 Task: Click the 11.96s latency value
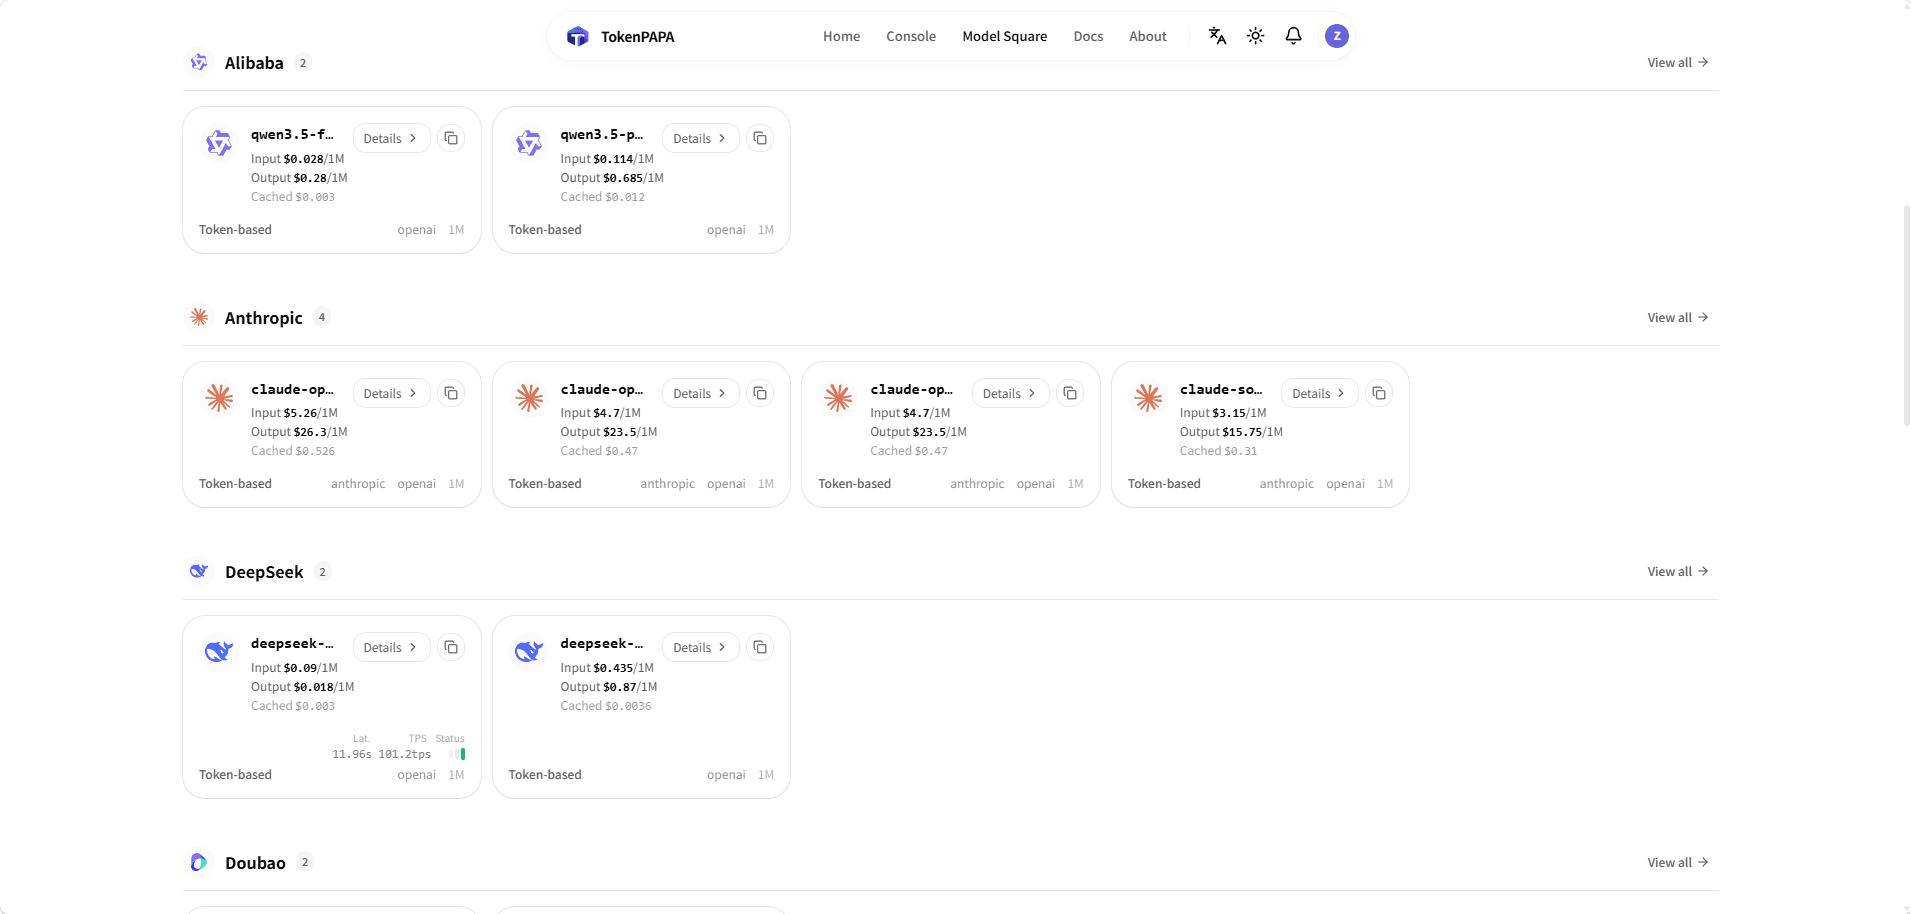pyautogui.click(x=351, y=754)
